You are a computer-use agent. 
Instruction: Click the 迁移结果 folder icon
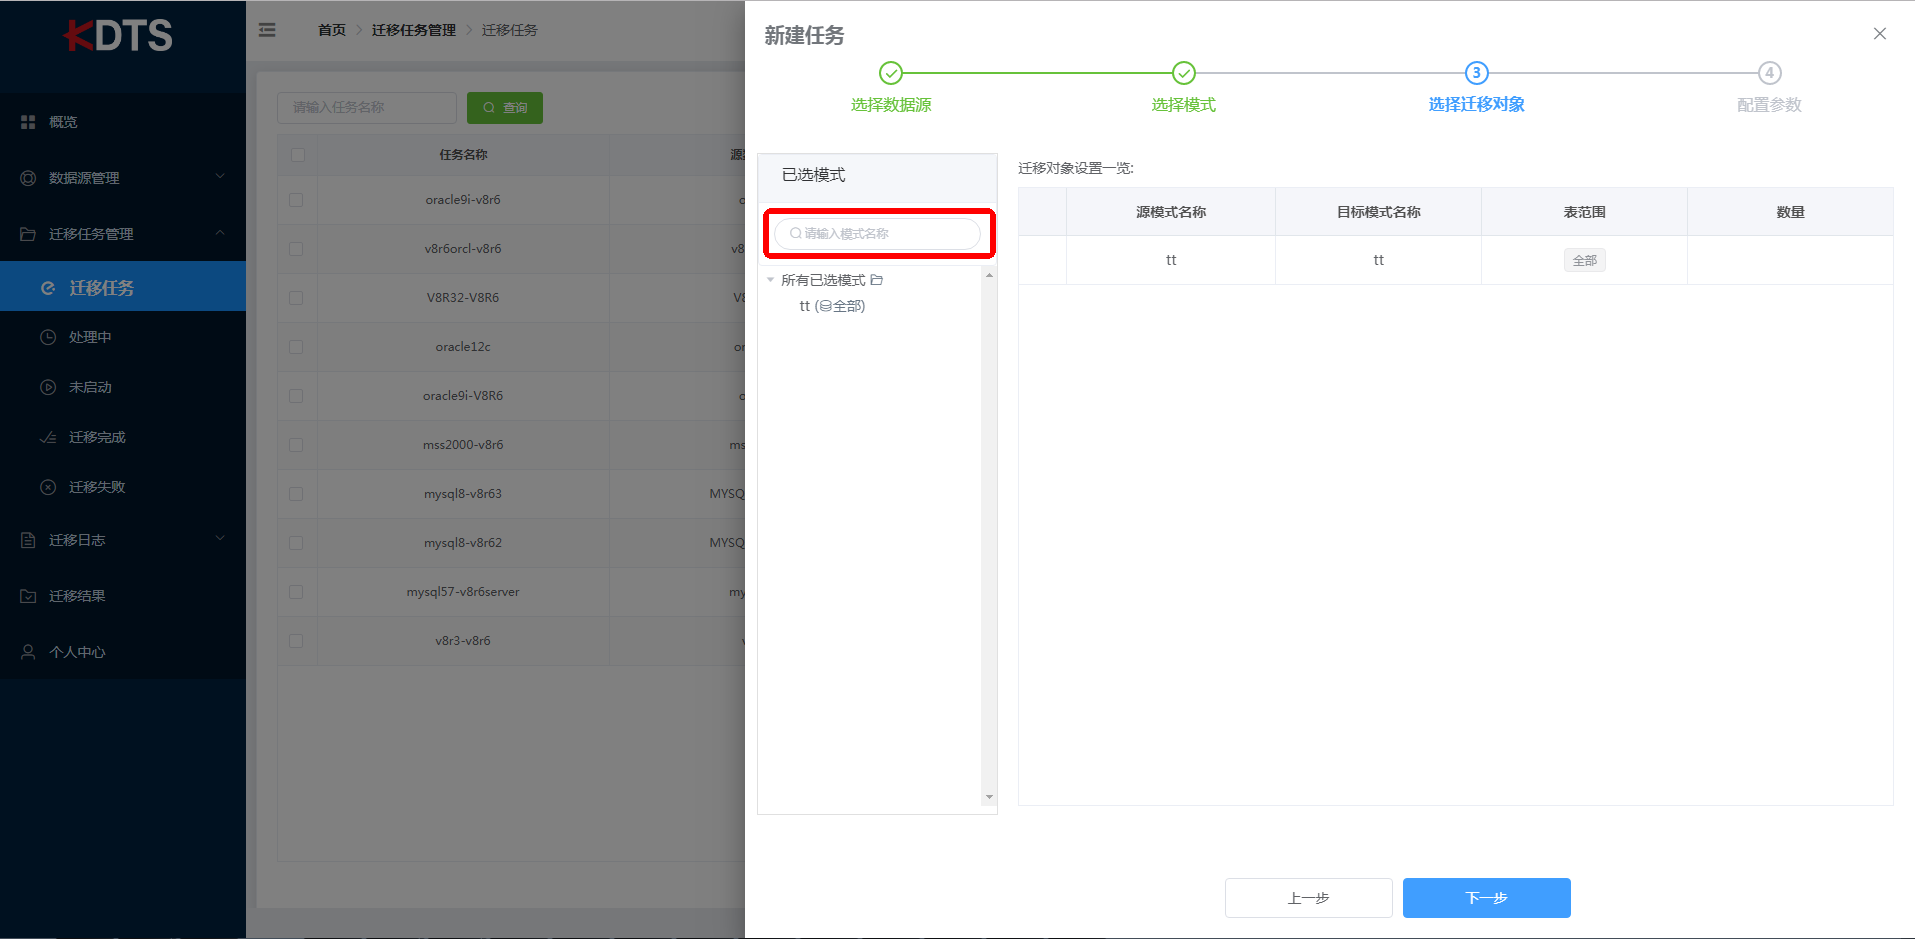28,596
